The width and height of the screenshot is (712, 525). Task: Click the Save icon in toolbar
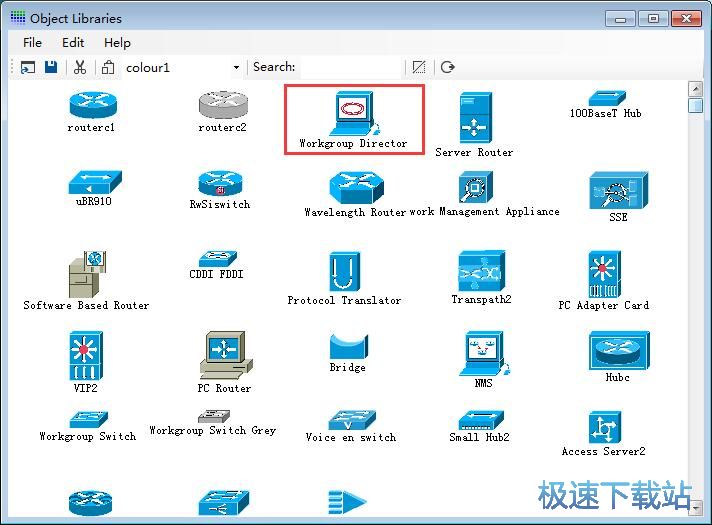click(x=51, y=67)
